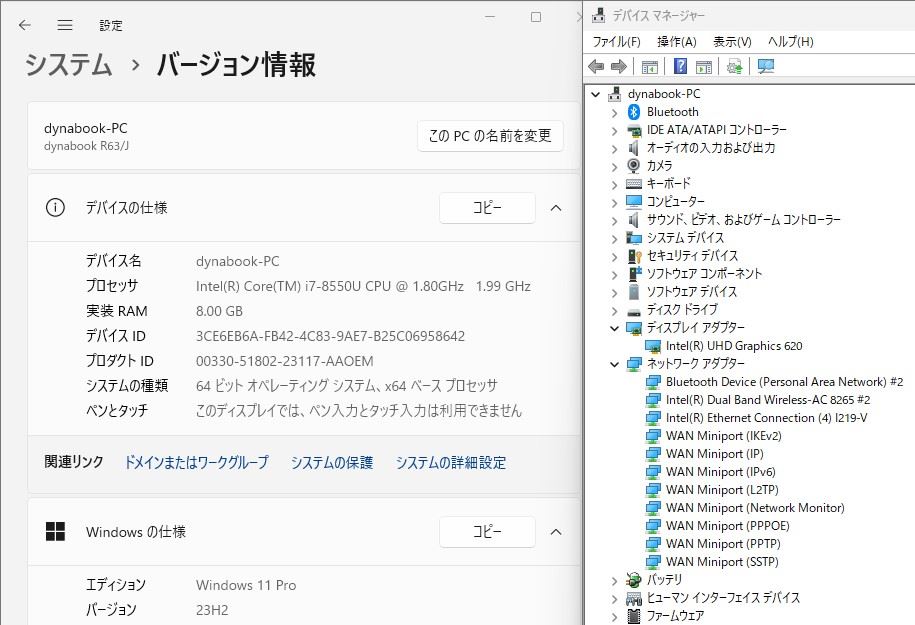Screen dimensions: 915x625
Task: Select WAN Miniport (PPPOE) entry
Action: 728,526
